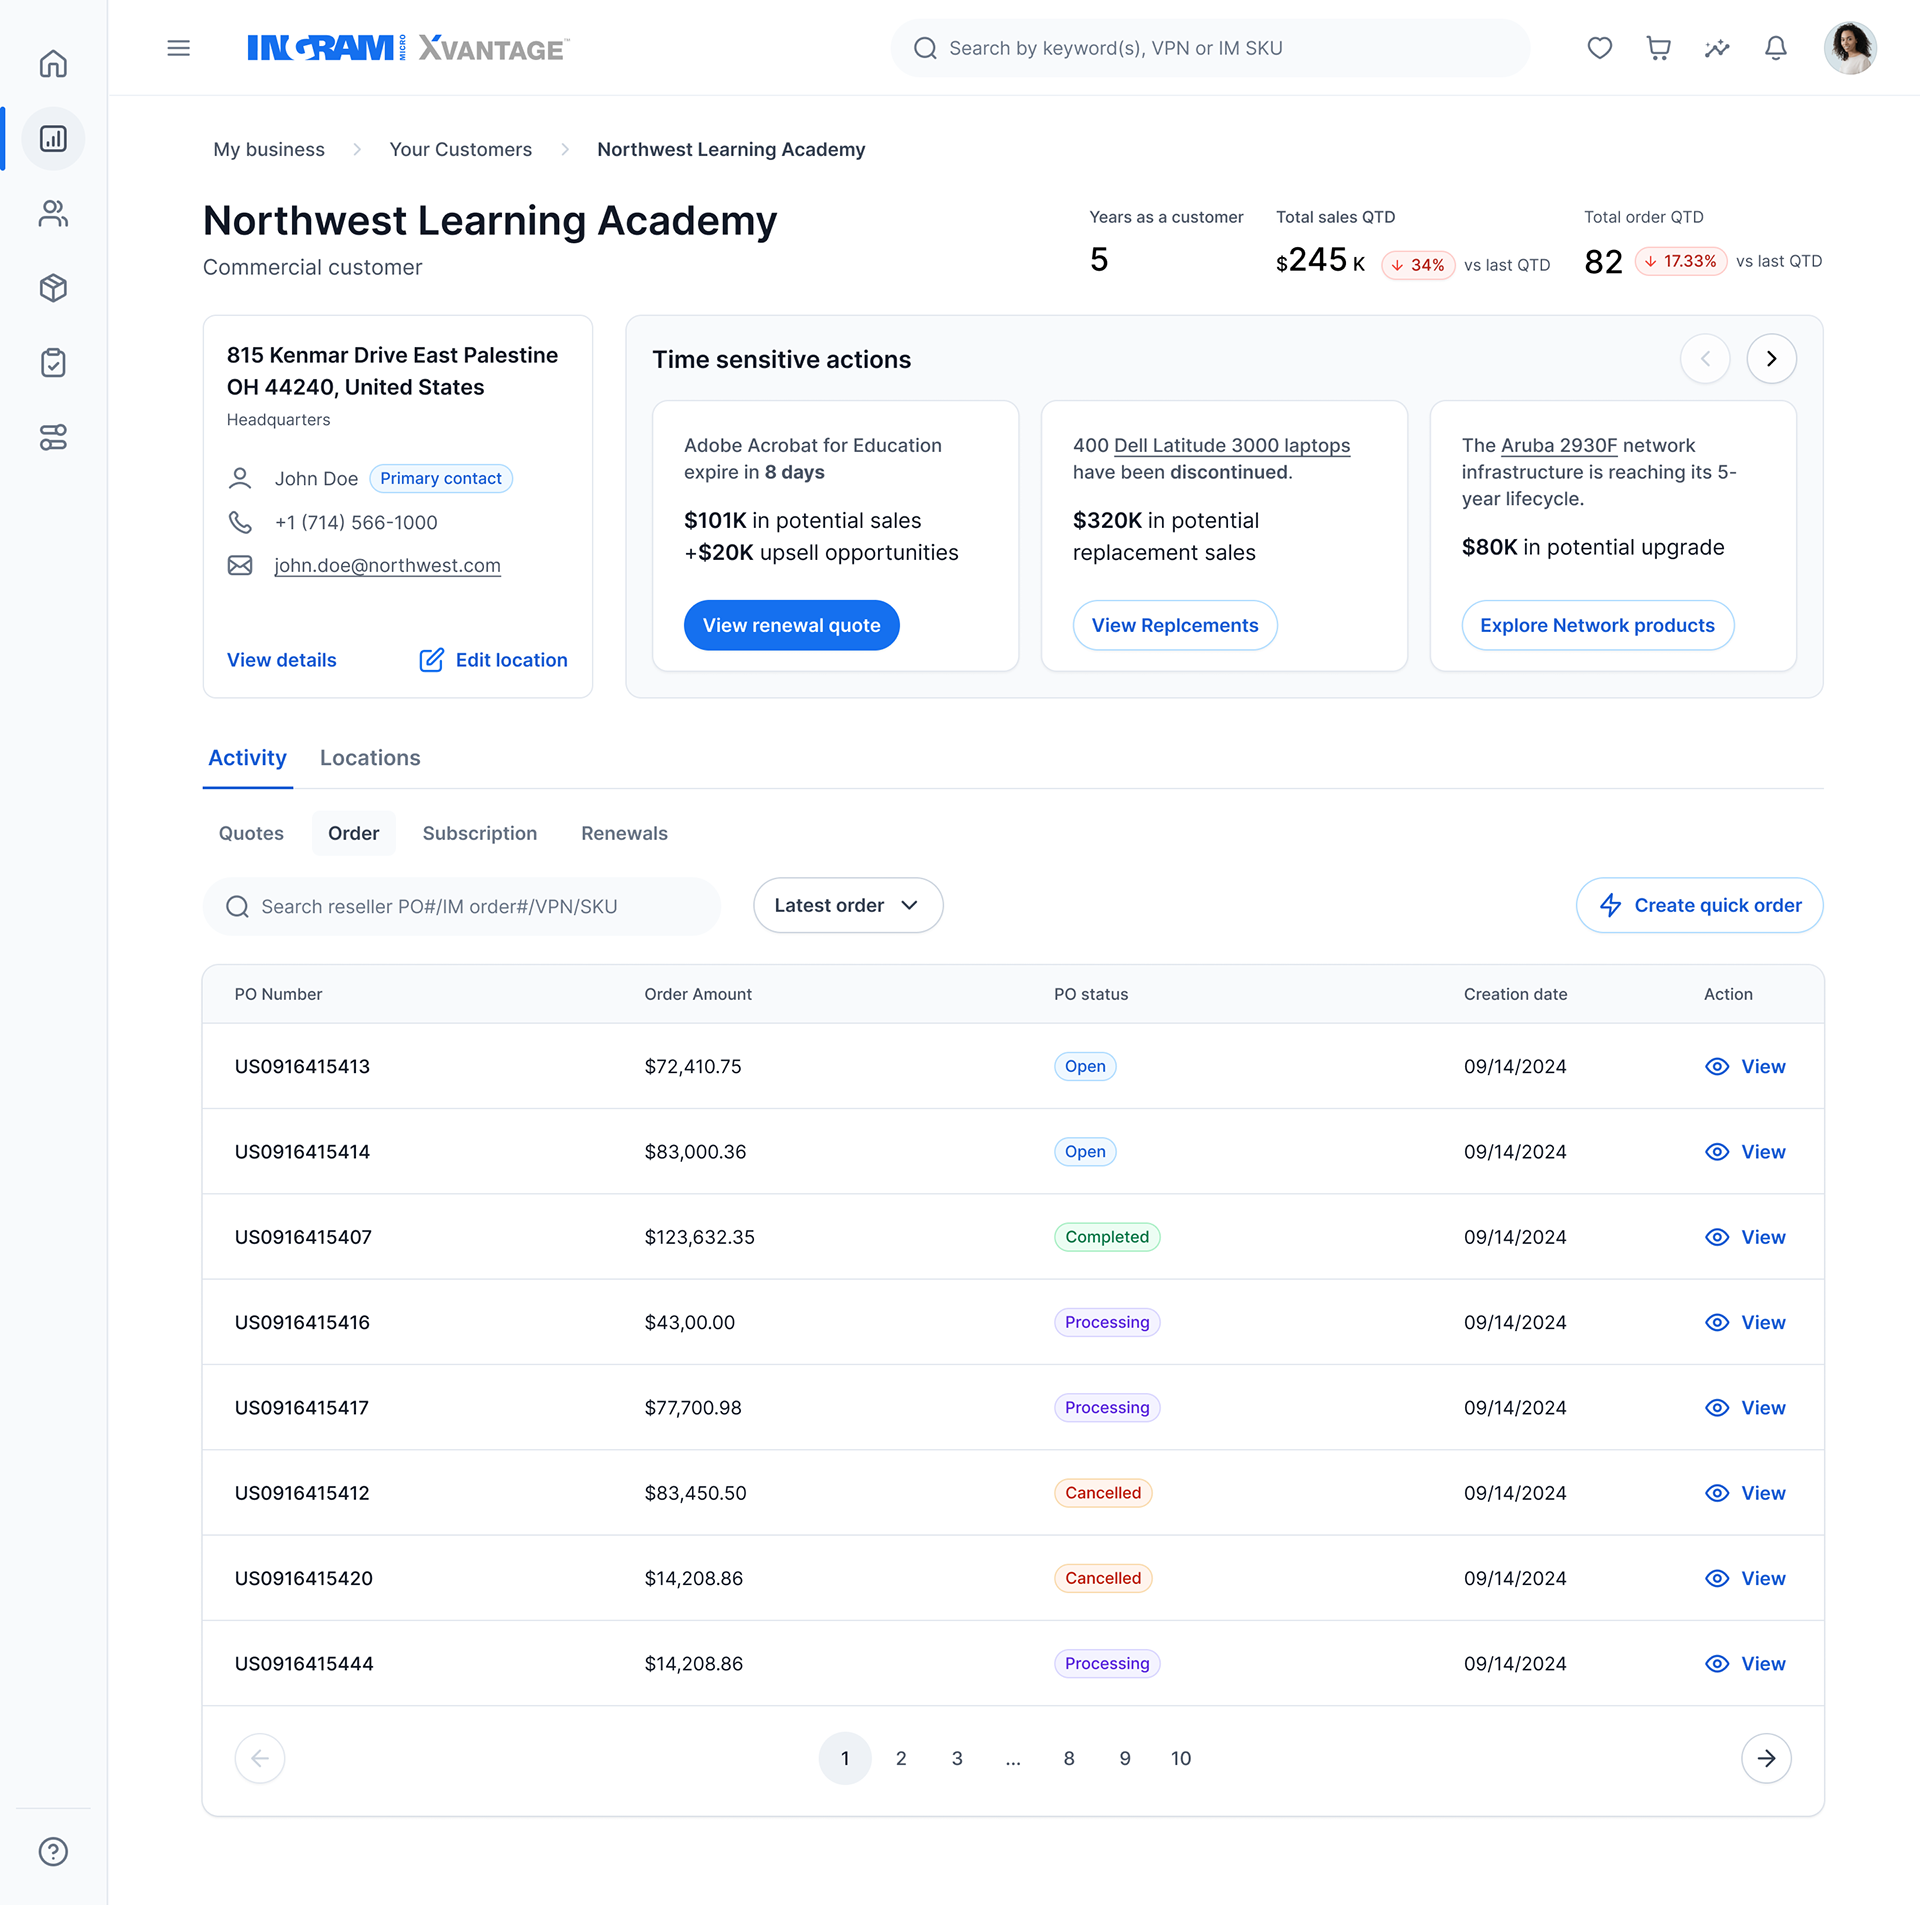Open the sidebar toggles settings icon
Image resolution: width=1920 pixels, height=1905 pixels.
[53, 437]
